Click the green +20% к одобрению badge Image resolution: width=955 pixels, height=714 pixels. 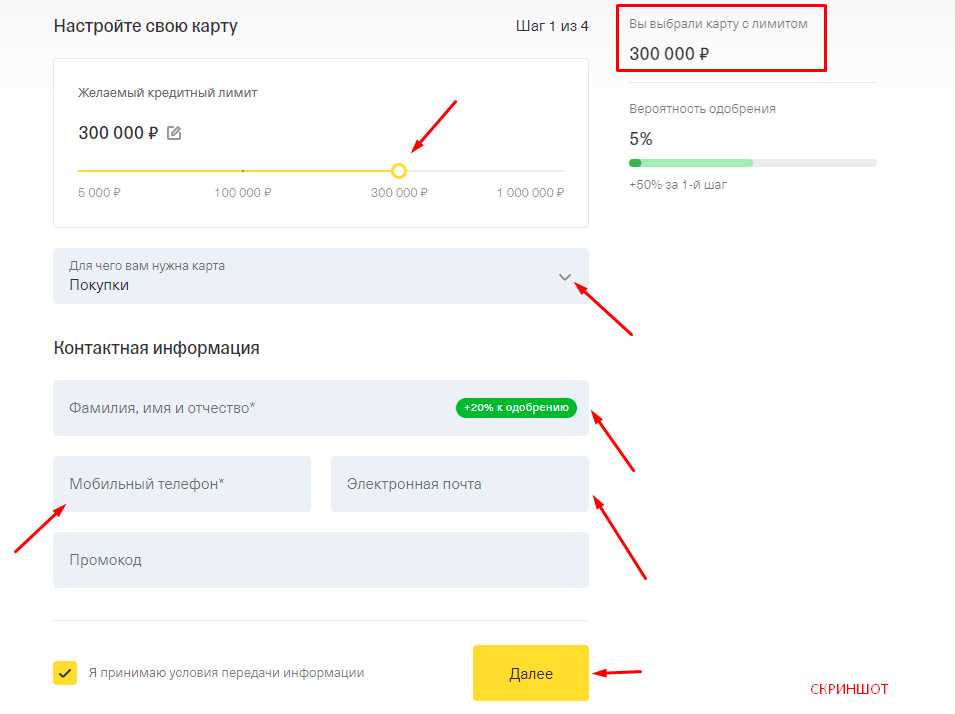click(x=516, y=408)
